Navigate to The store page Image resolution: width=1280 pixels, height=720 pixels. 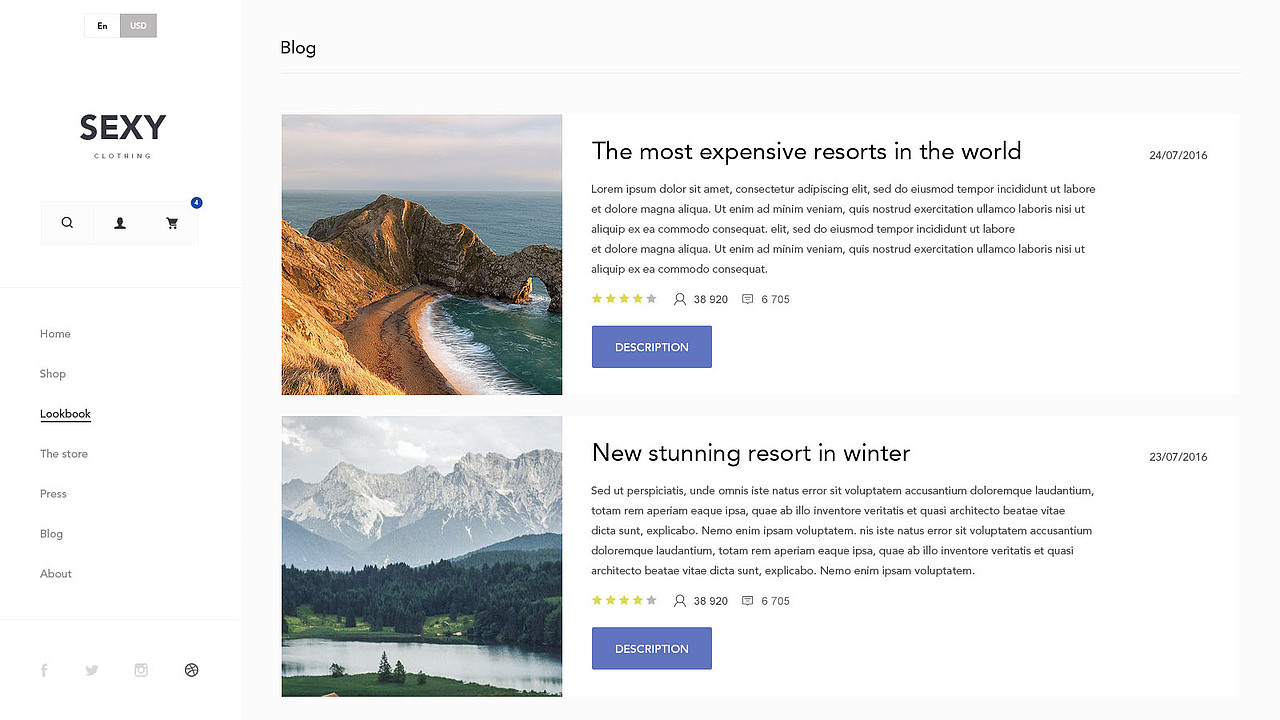pos(64,454)
